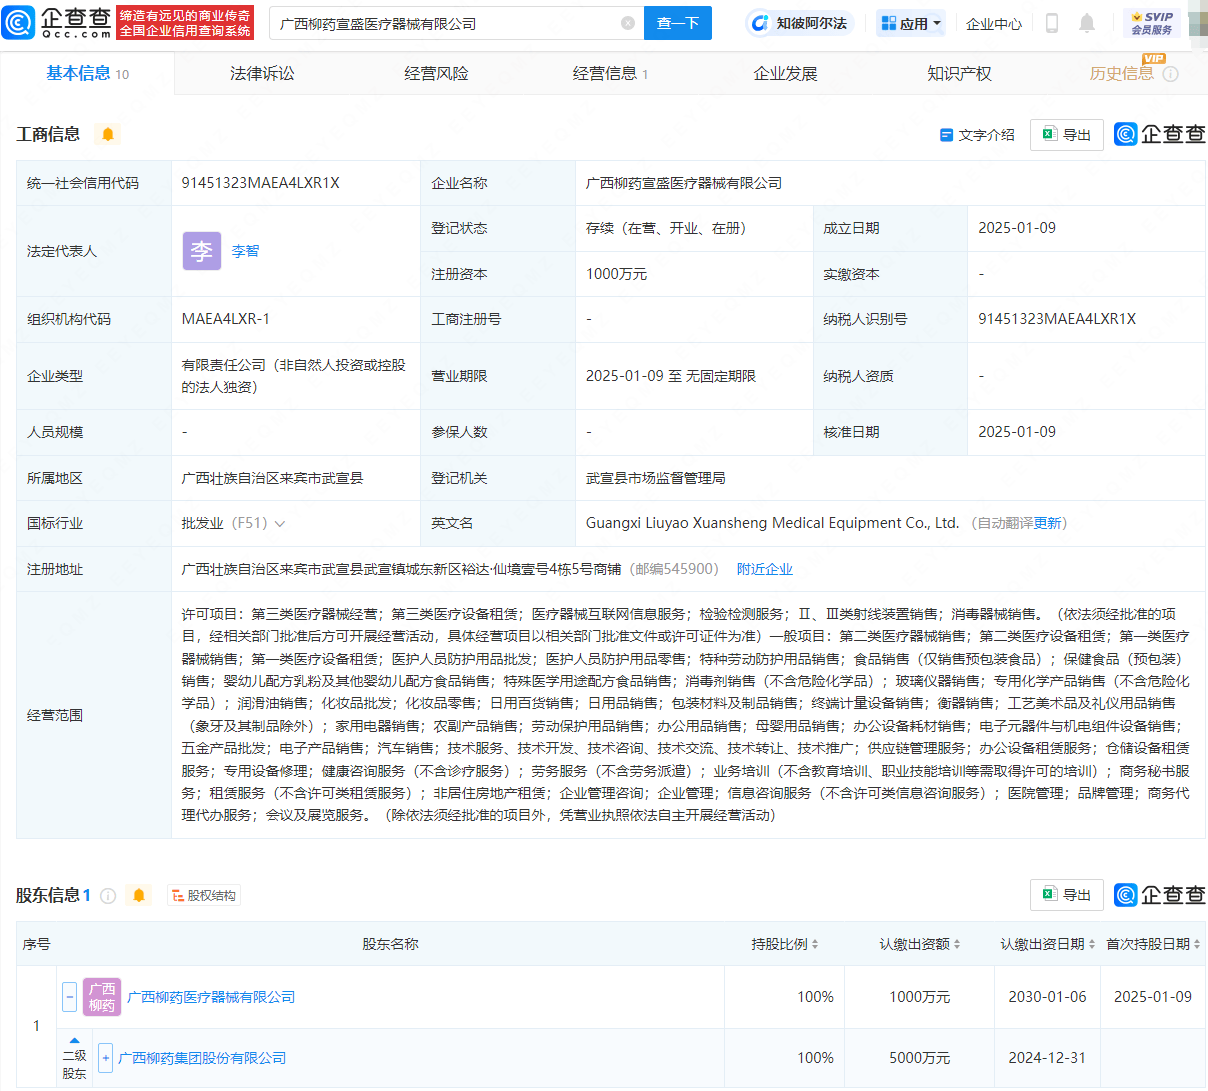Image resolution: width=1208 pixels, height=1091 pixels.
Task: Select the 纳税人识别号 value 91451323MAEA4LXR1X
Action: (x=1057, y=319)
